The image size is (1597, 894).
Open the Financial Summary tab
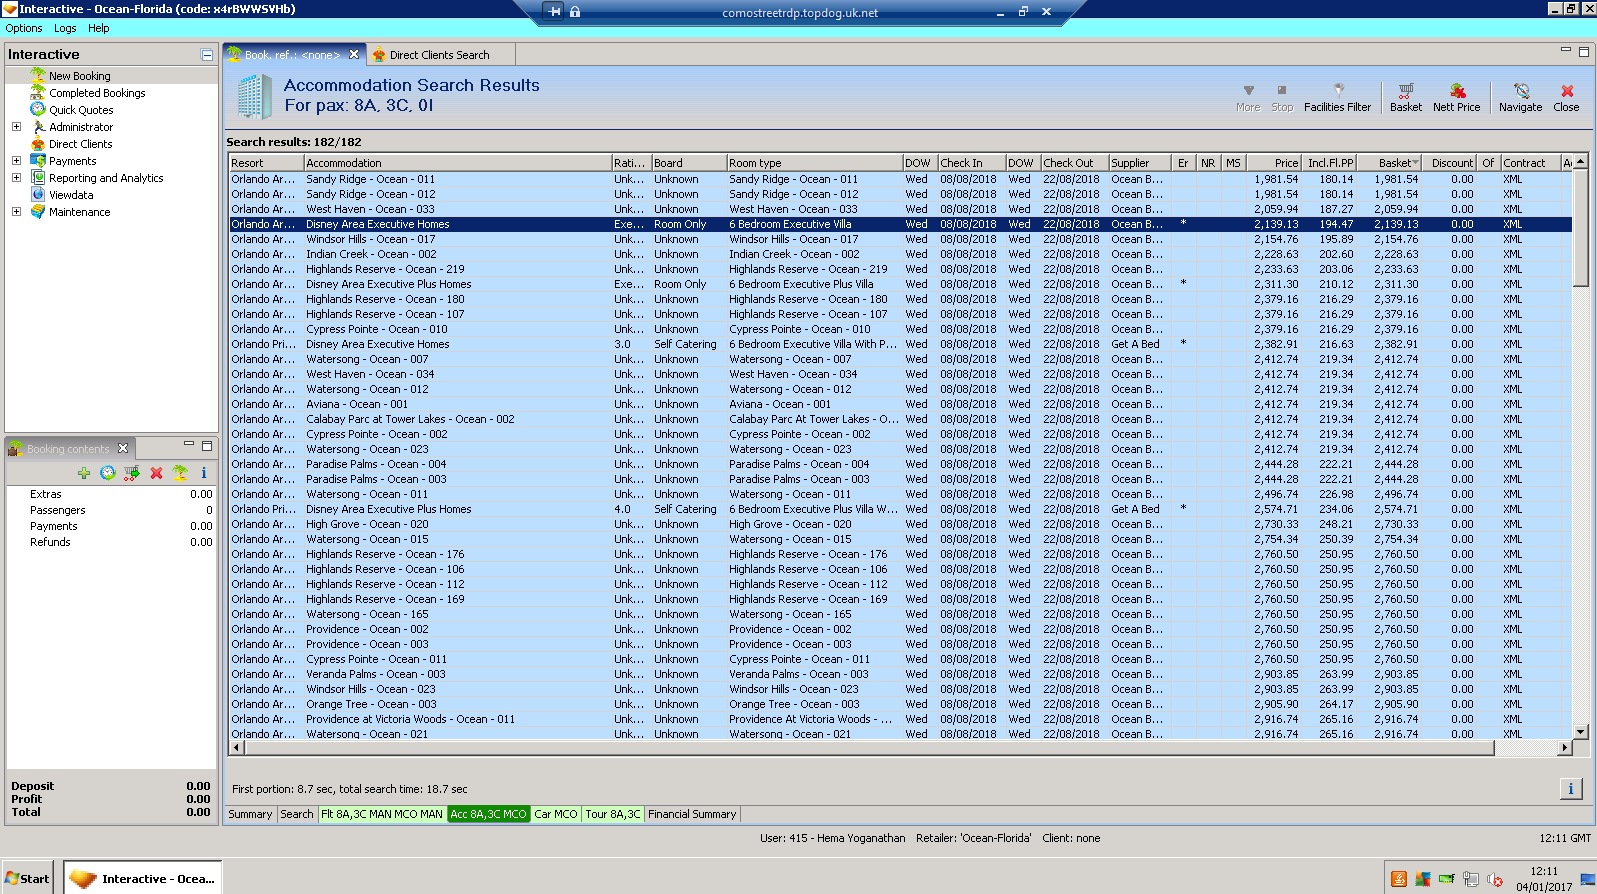pos(692,814)
